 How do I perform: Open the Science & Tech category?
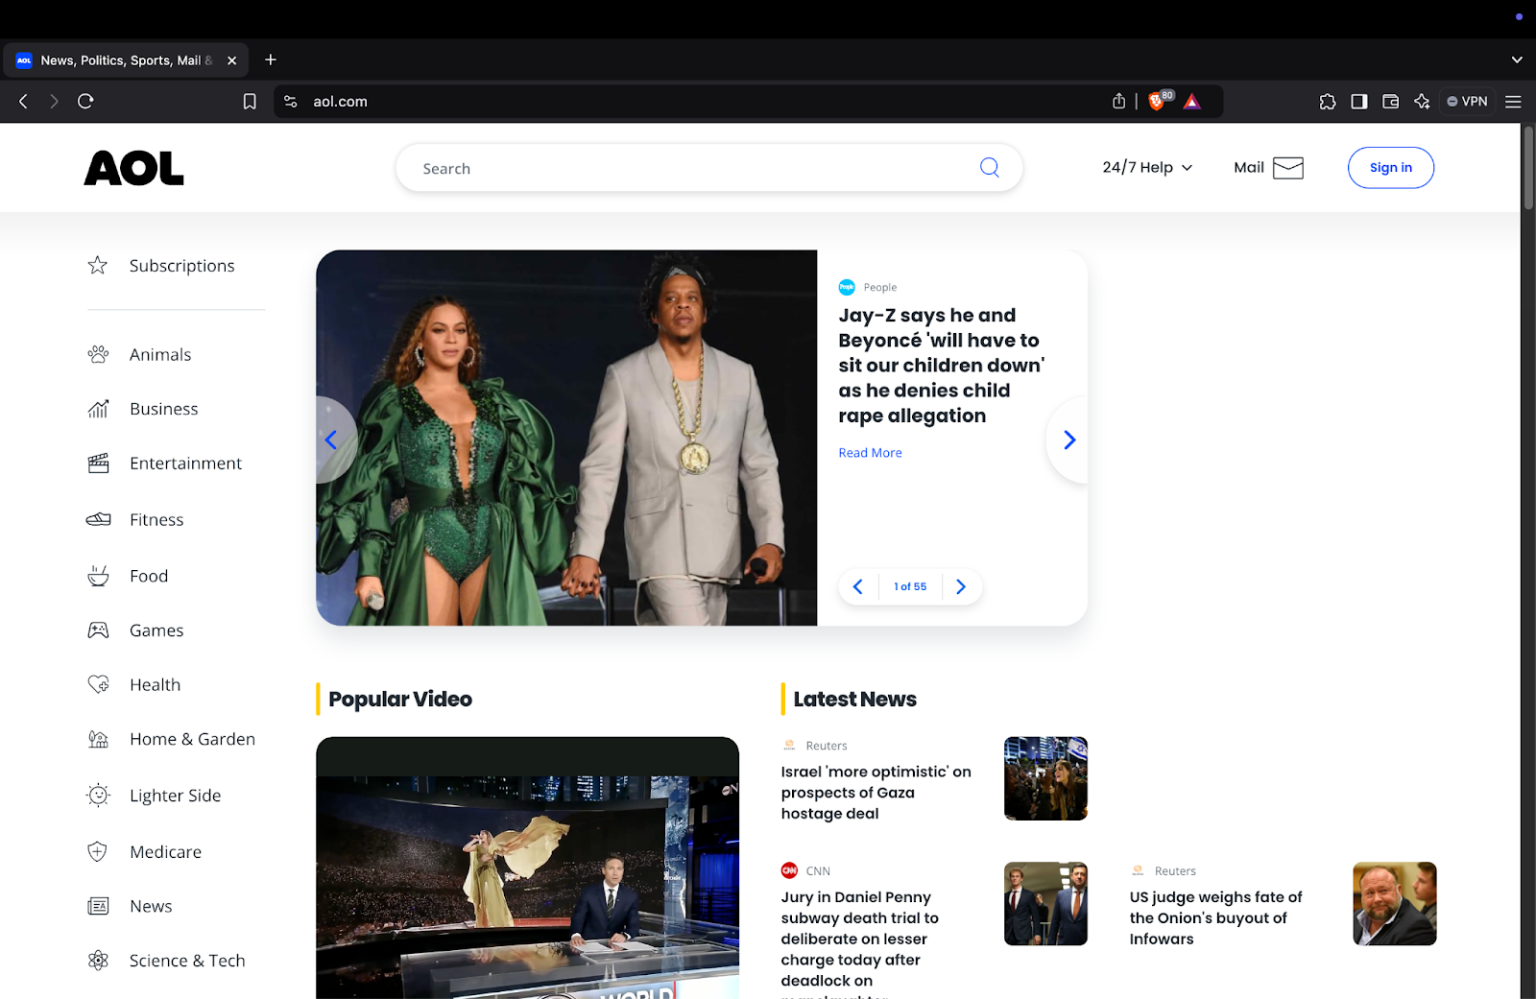tap(187, 960)
